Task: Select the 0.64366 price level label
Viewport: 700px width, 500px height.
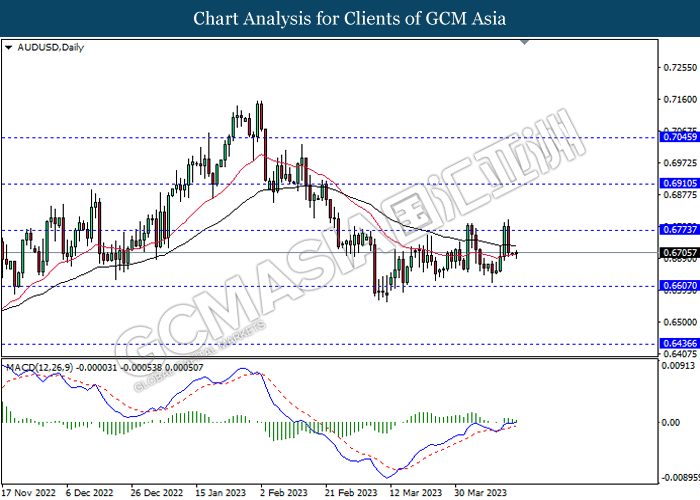Action: point(680,343)
